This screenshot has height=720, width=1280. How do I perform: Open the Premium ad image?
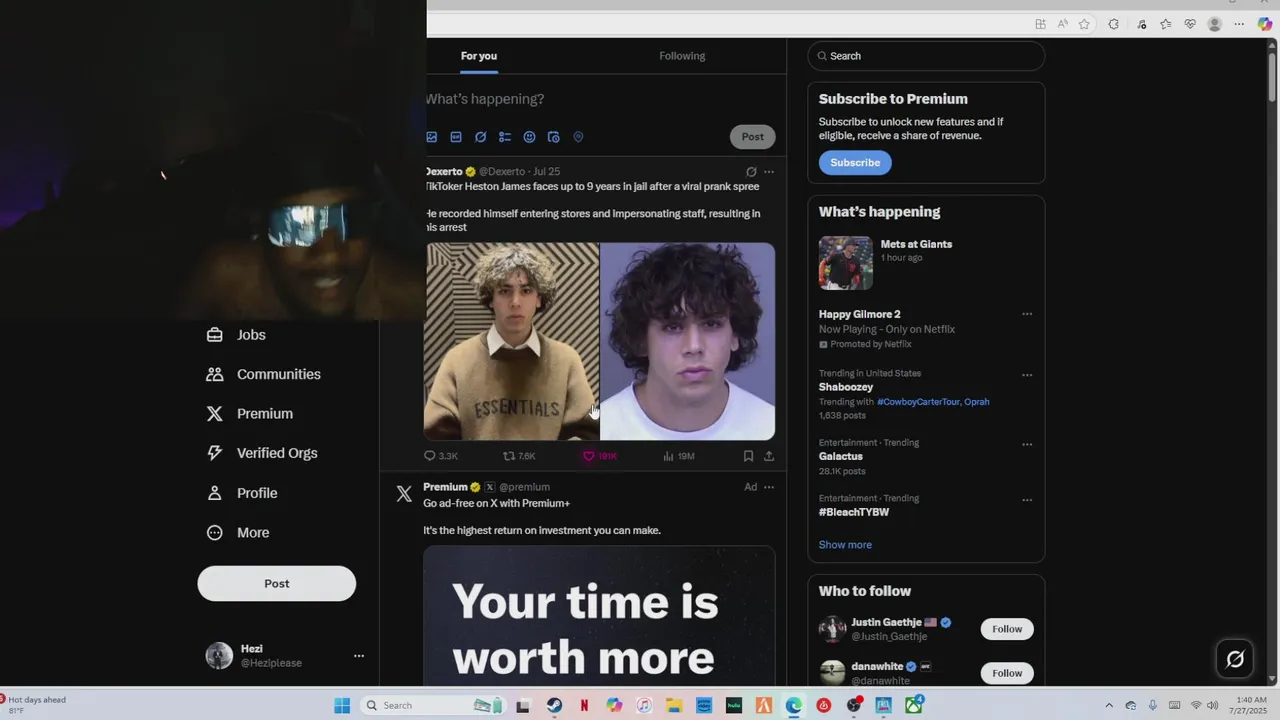click(599, 616)
